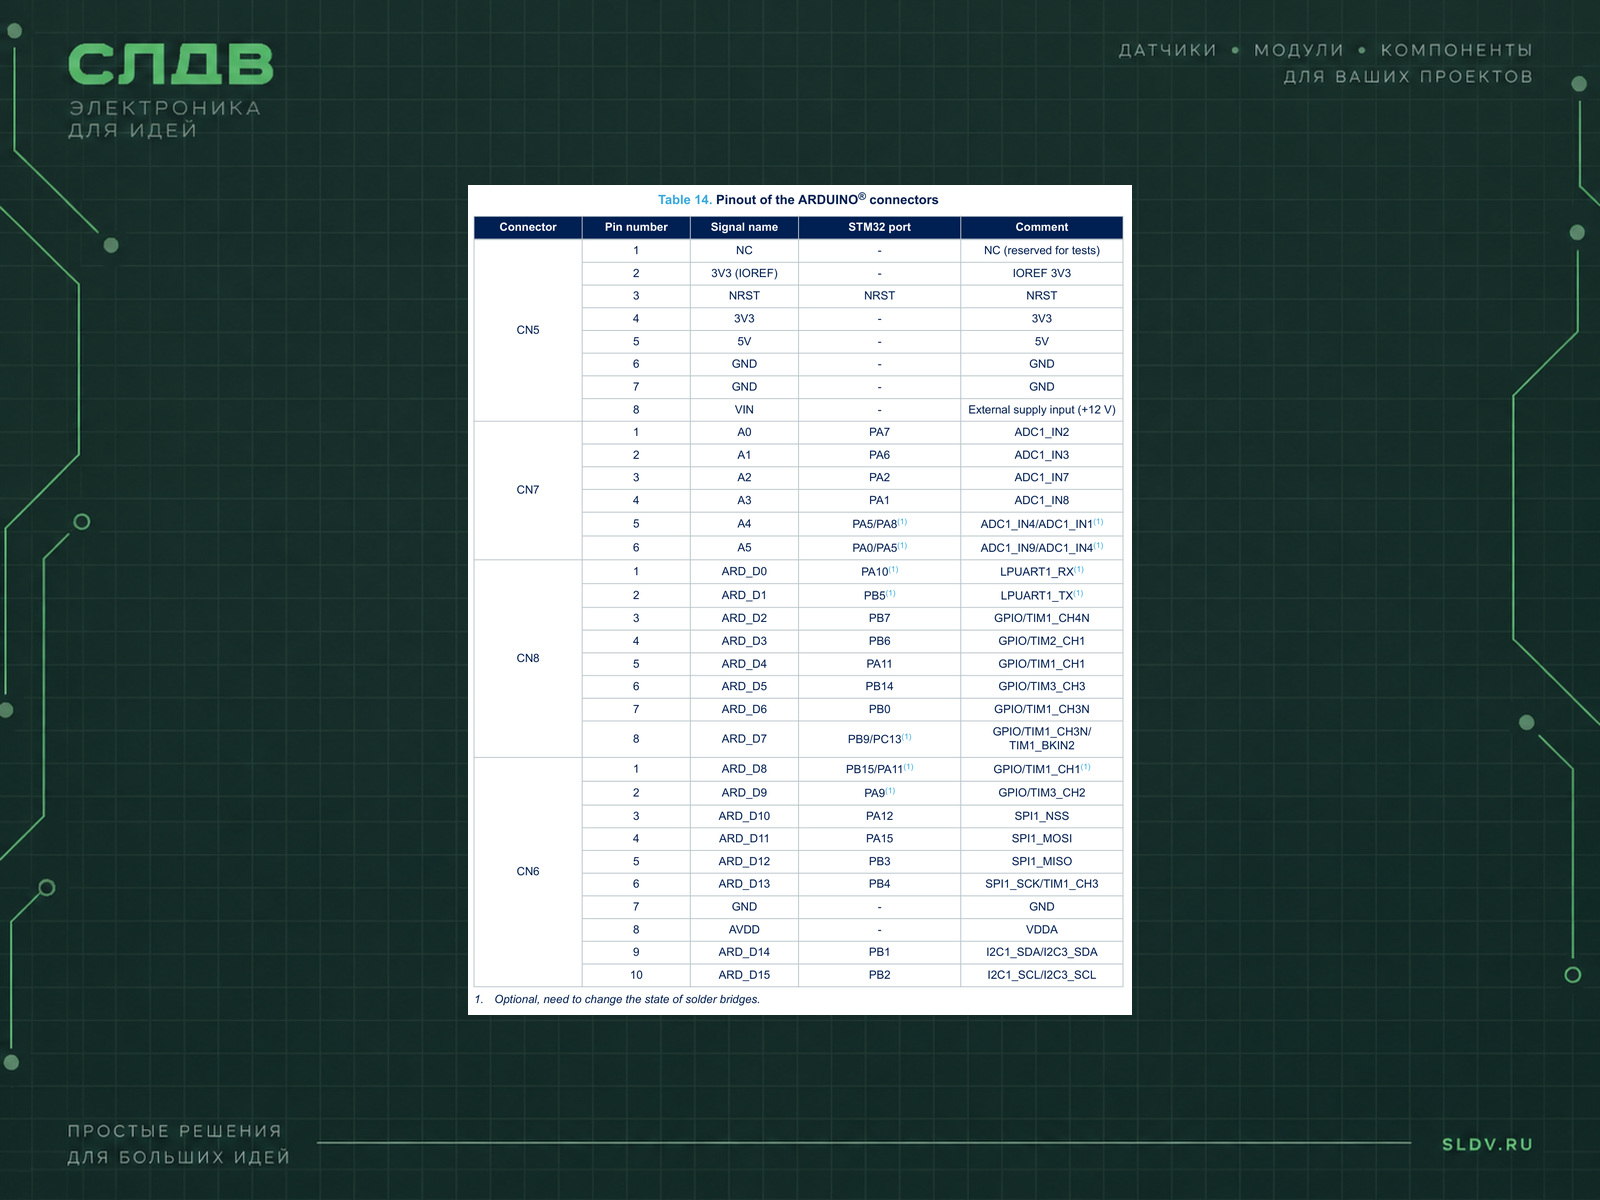
Task: Click the 'Pin number' column header
Action: tap(636, 227)
